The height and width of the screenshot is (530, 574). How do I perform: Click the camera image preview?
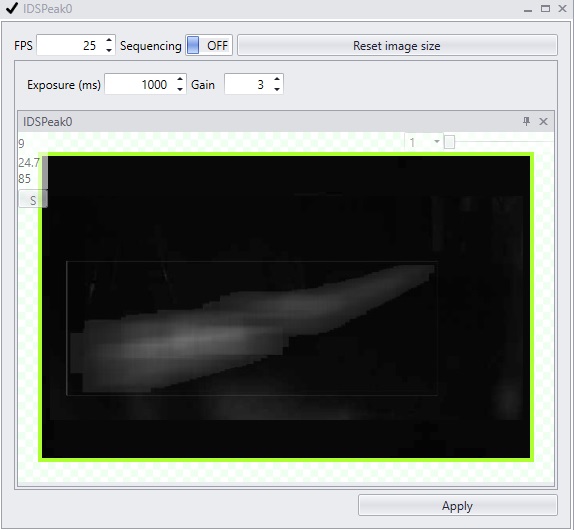pos(286,307)
